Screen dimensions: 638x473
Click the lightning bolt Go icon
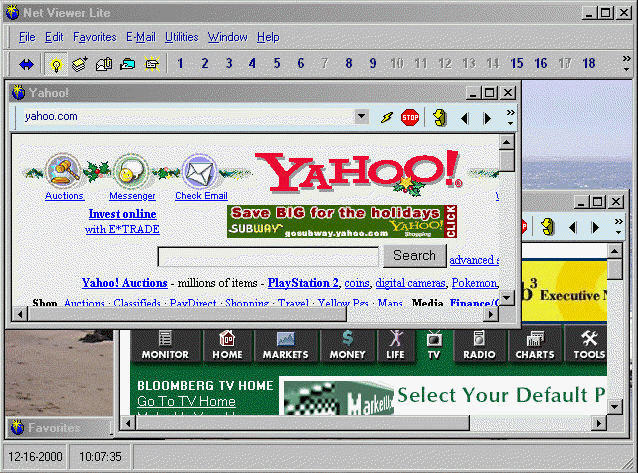(x=387, y=118)
